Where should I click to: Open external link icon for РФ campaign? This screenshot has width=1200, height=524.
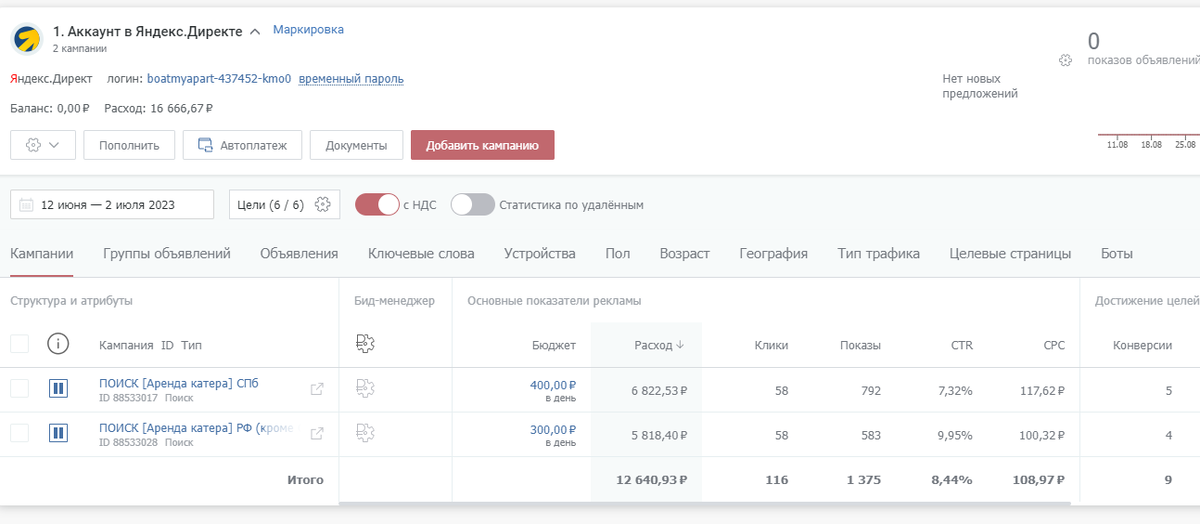click(x=317, y=434)
